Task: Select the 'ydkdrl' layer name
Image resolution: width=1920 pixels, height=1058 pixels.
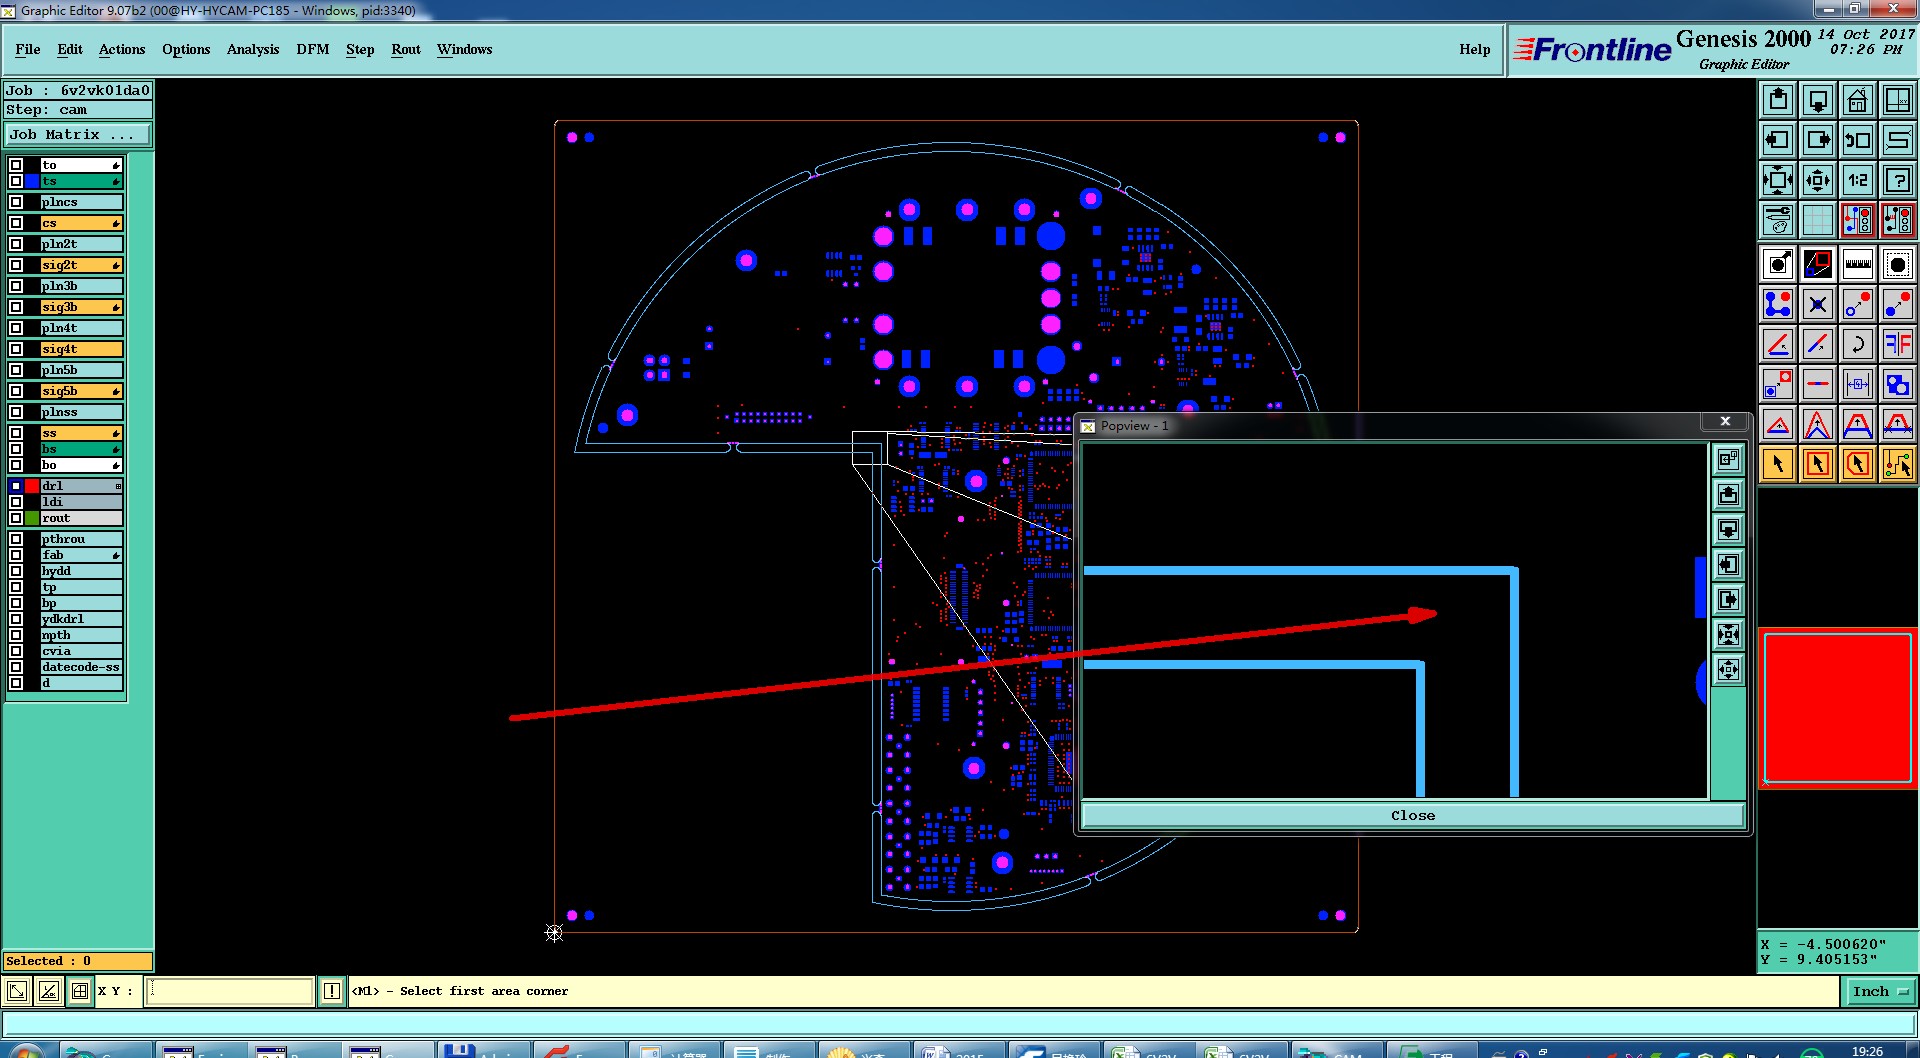Action: click(82, 619)
